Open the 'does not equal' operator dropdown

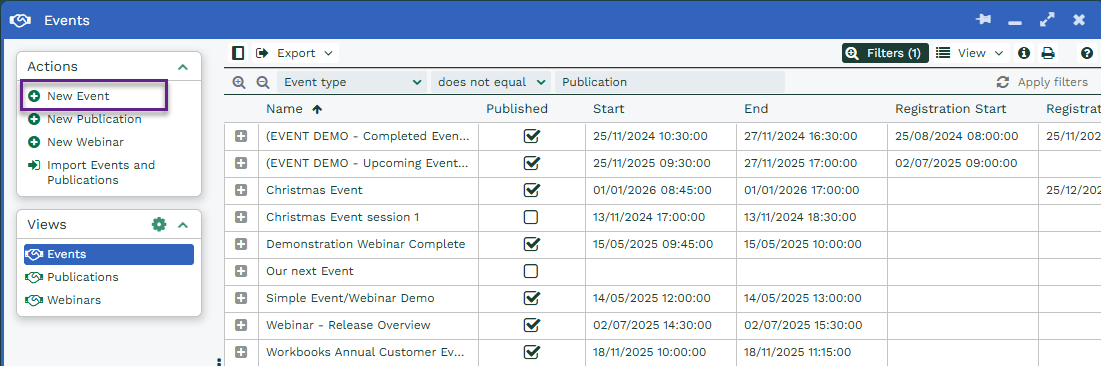tap(490, 82)
